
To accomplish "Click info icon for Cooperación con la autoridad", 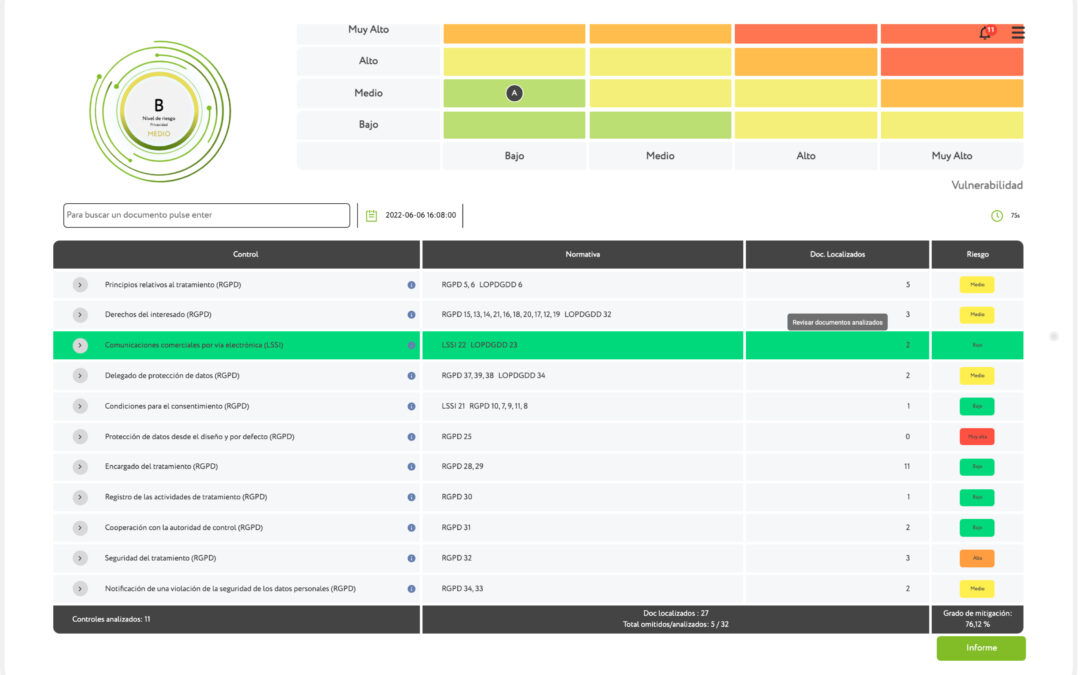I will pyautogui.click(x=411, y=528).
